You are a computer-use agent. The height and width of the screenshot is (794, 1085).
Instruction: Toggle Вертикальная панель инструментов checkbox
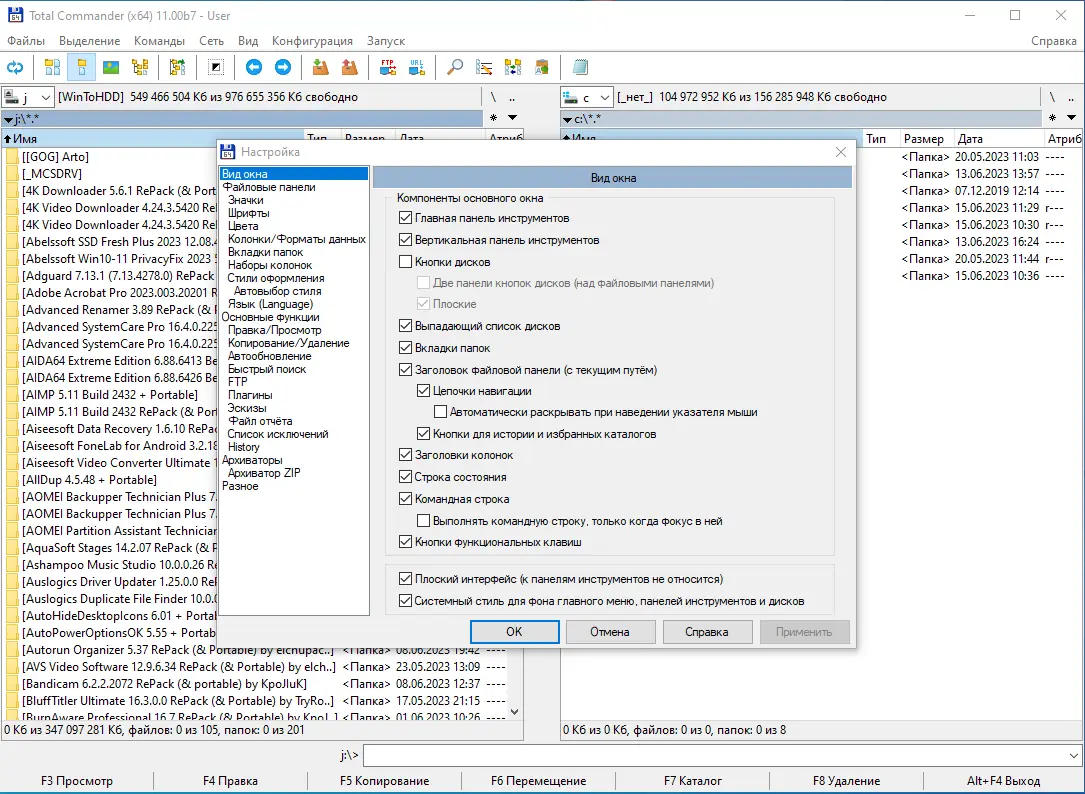click(405, 240)
